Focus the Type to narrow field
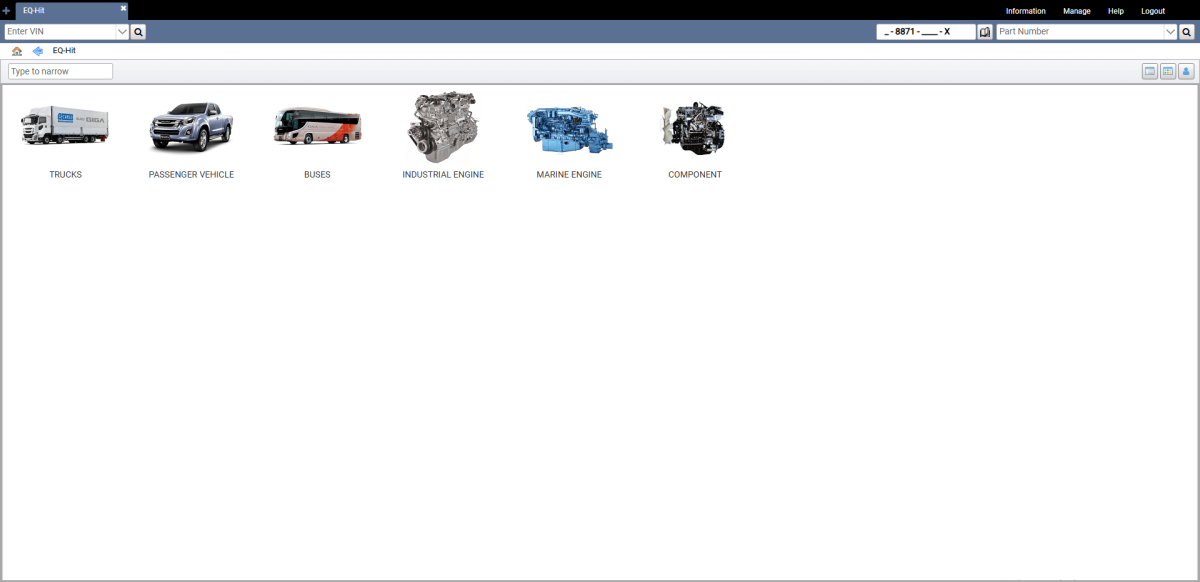The width and height of the screenshot is (1200, 582). 60,72
